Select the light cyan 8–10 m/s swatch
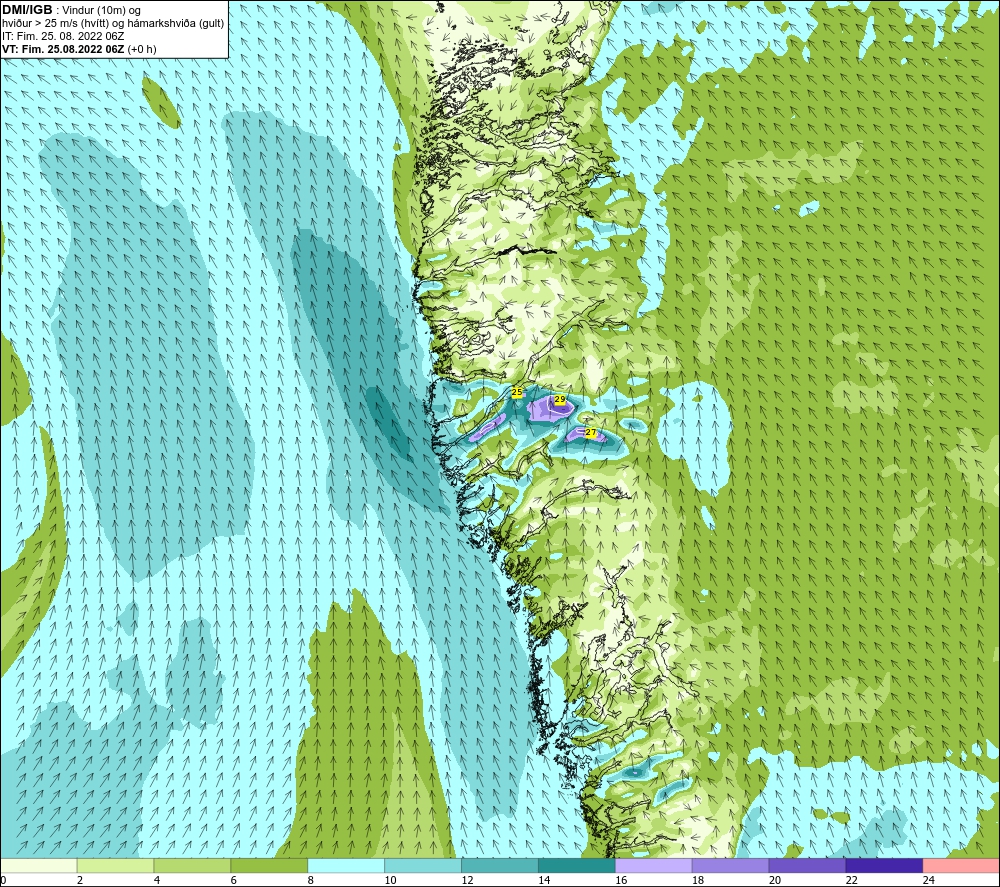1000x887 pixels. pos(346,866)
